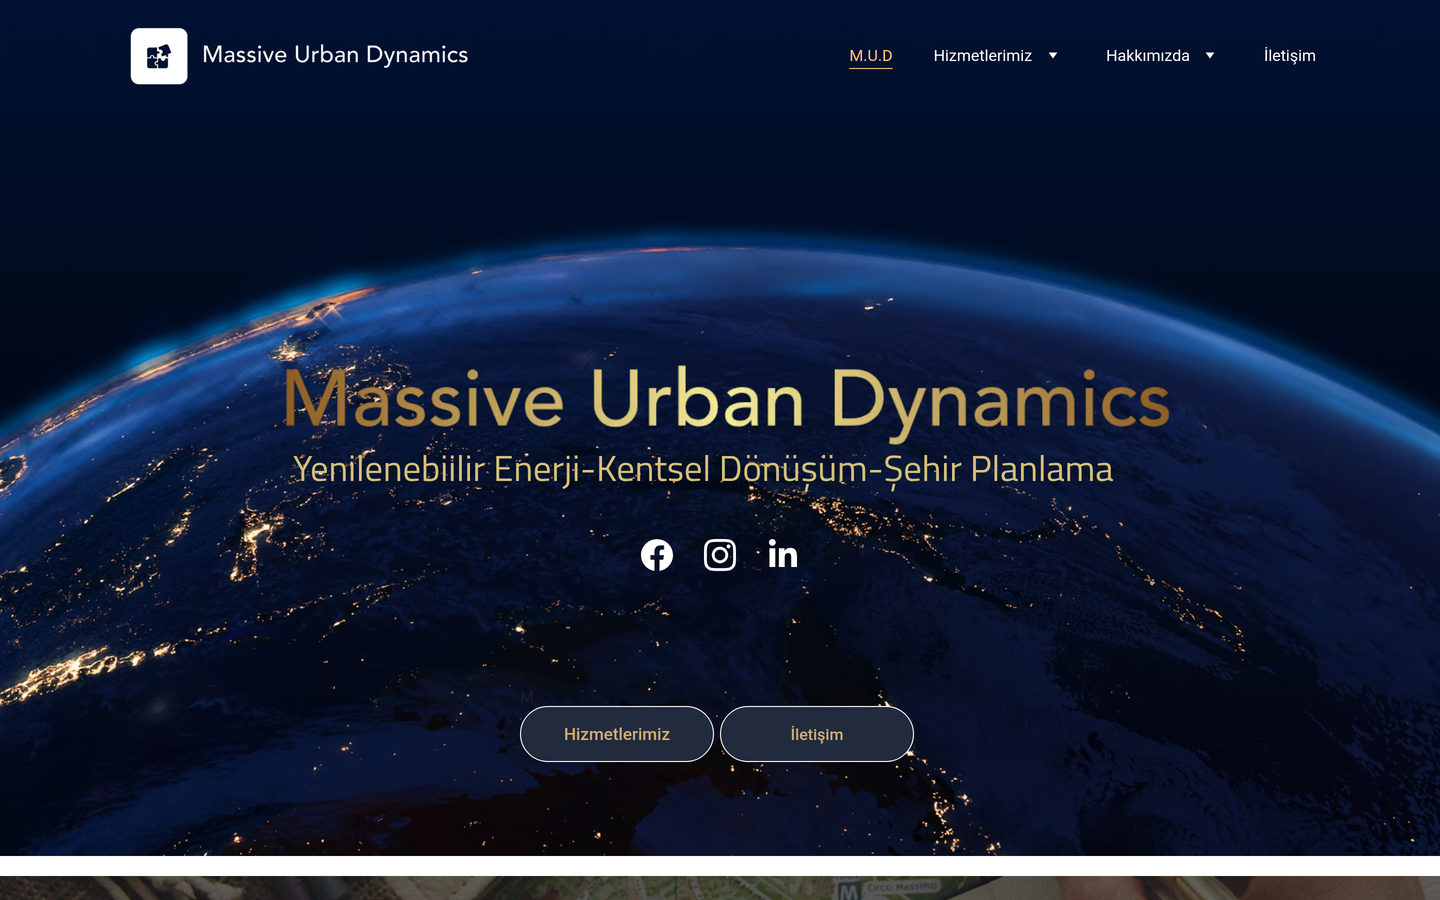Click the Massive Urban Dynamics header title
The width and height of the screenshot is (1440, 900).
pos(335,55)
